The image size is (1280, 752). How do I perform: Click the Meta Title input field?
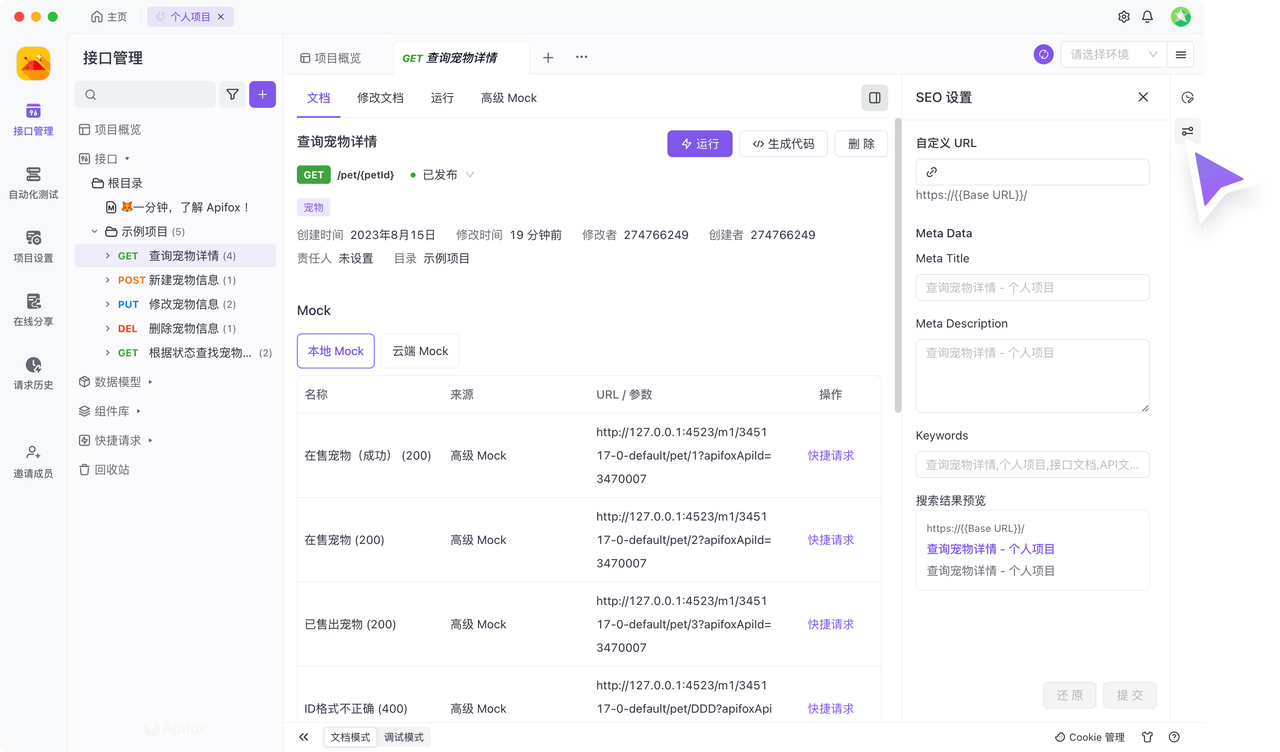[1032, 287]
